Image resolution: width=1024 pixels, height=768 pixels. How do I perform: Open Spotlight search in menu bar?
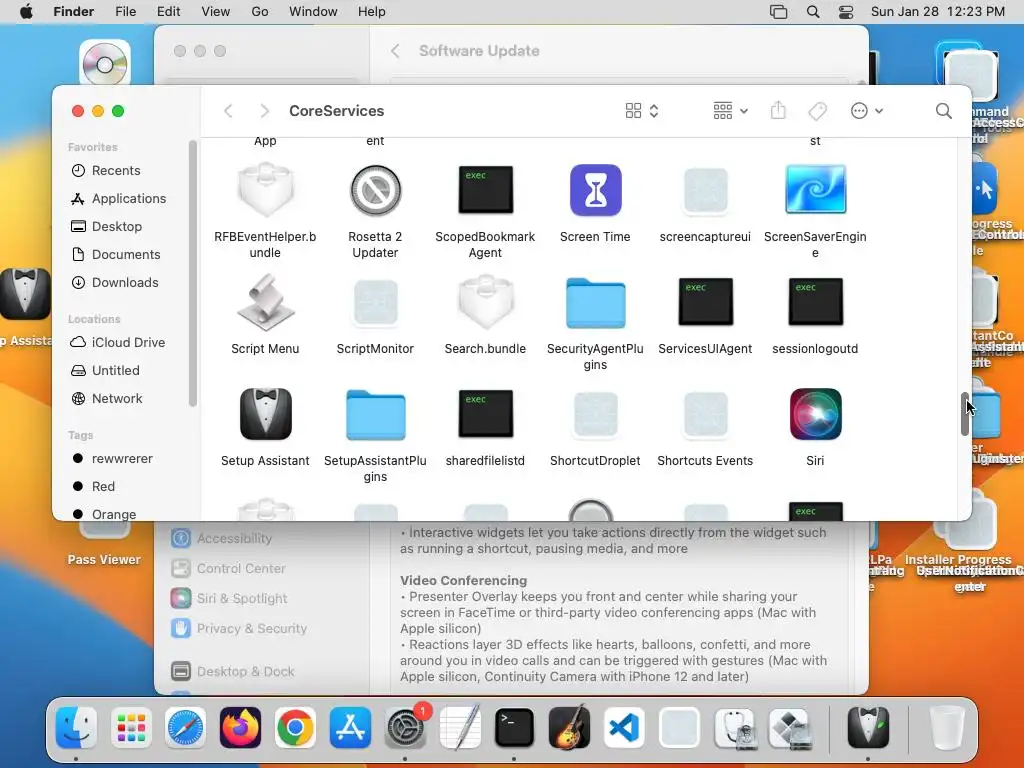click(x=813, y=12)
